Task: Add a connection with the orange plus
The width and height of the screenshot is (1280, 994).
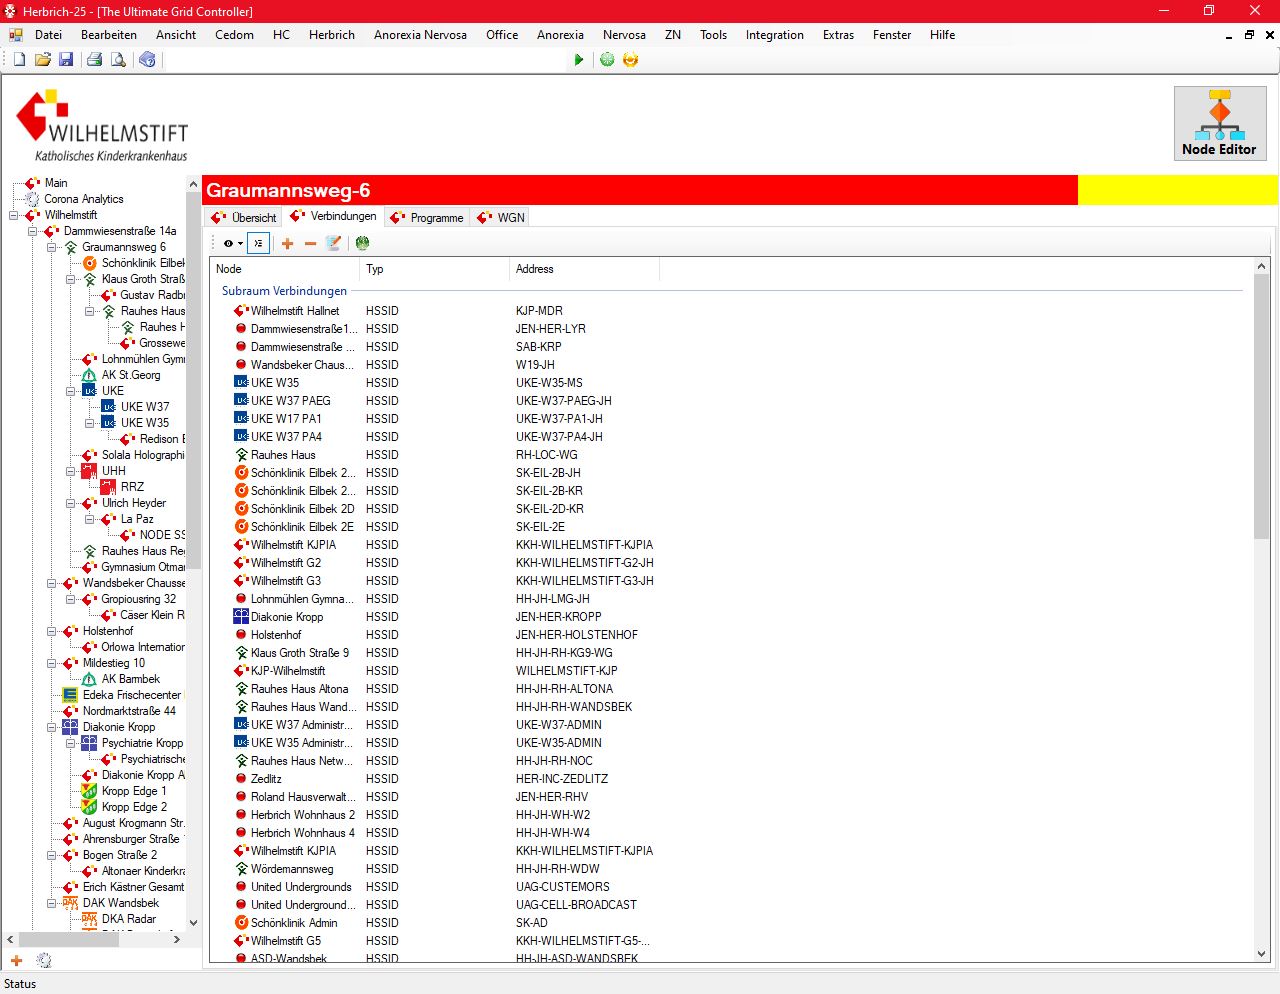Action: click(x=288, y=243)
